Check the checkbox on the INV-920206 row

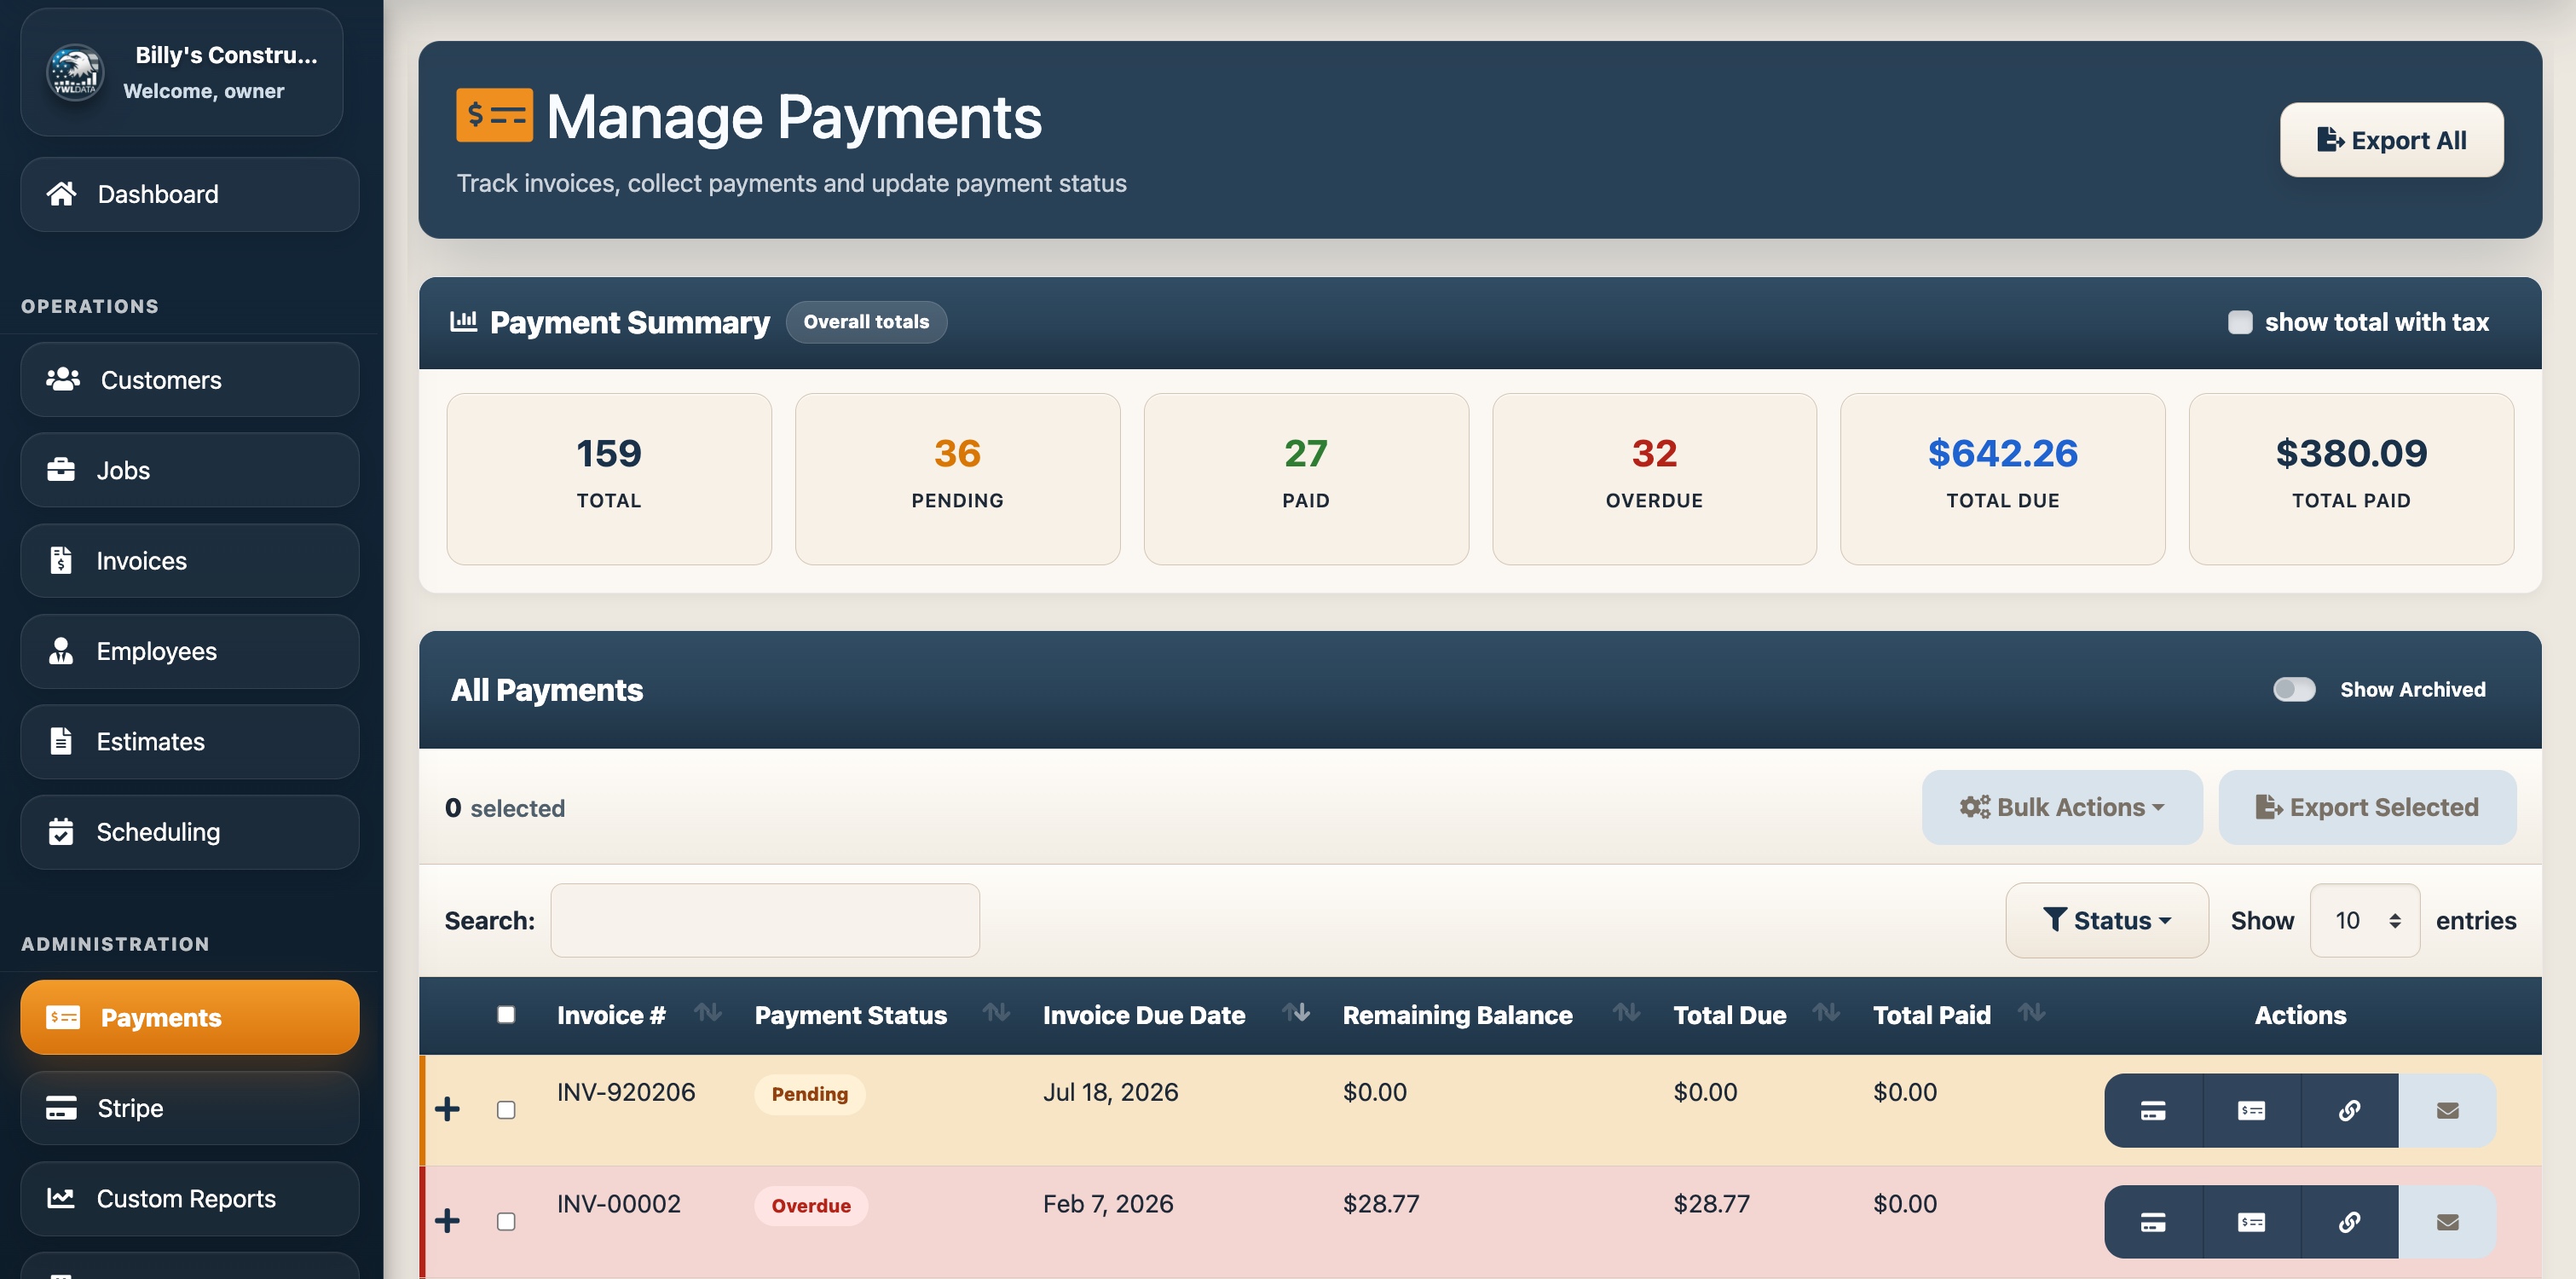(506, 1110)
